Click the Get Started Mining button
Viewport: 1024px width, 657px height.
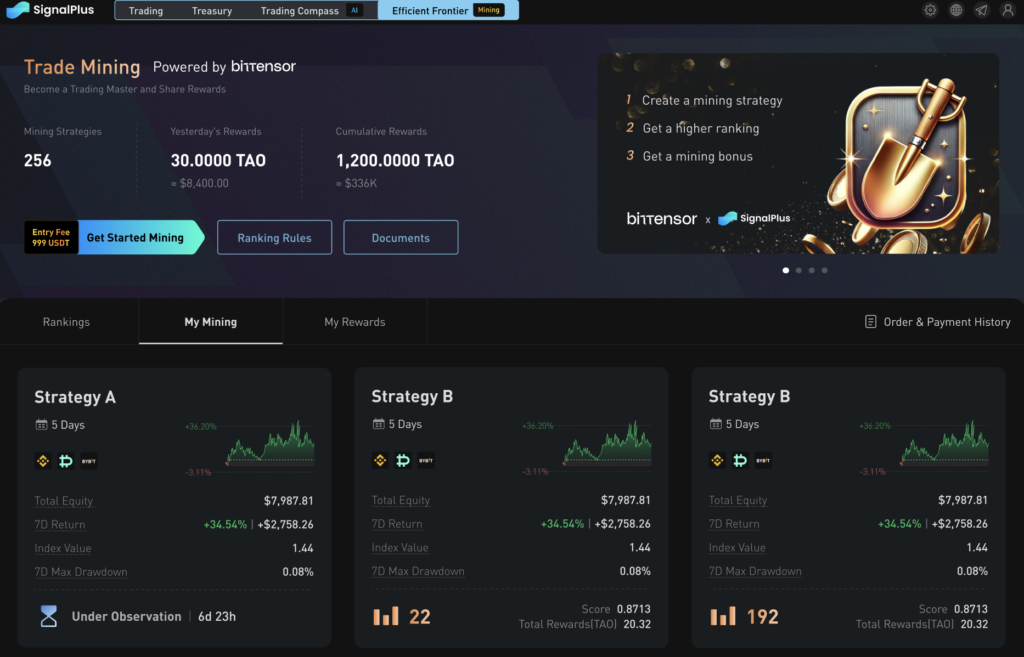coord(135,238)
